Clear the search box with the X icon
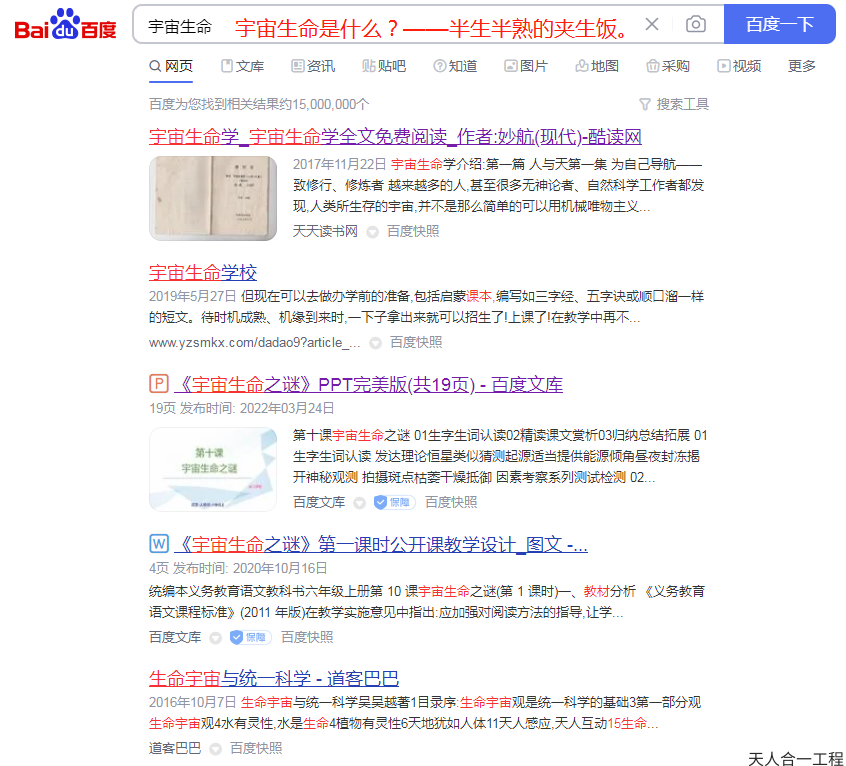The image size is (846, 766). pos(652,24)
